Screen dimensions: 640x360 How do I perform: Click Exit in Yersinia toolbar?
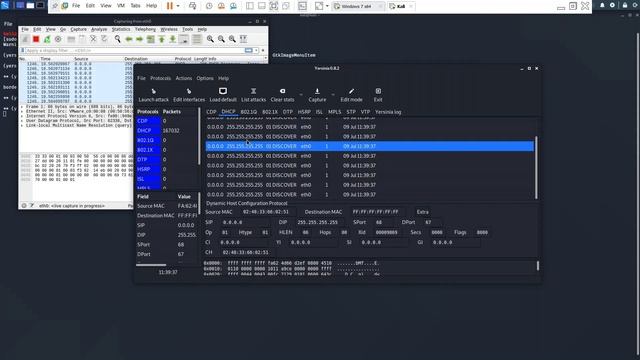[x=378, y=95]
